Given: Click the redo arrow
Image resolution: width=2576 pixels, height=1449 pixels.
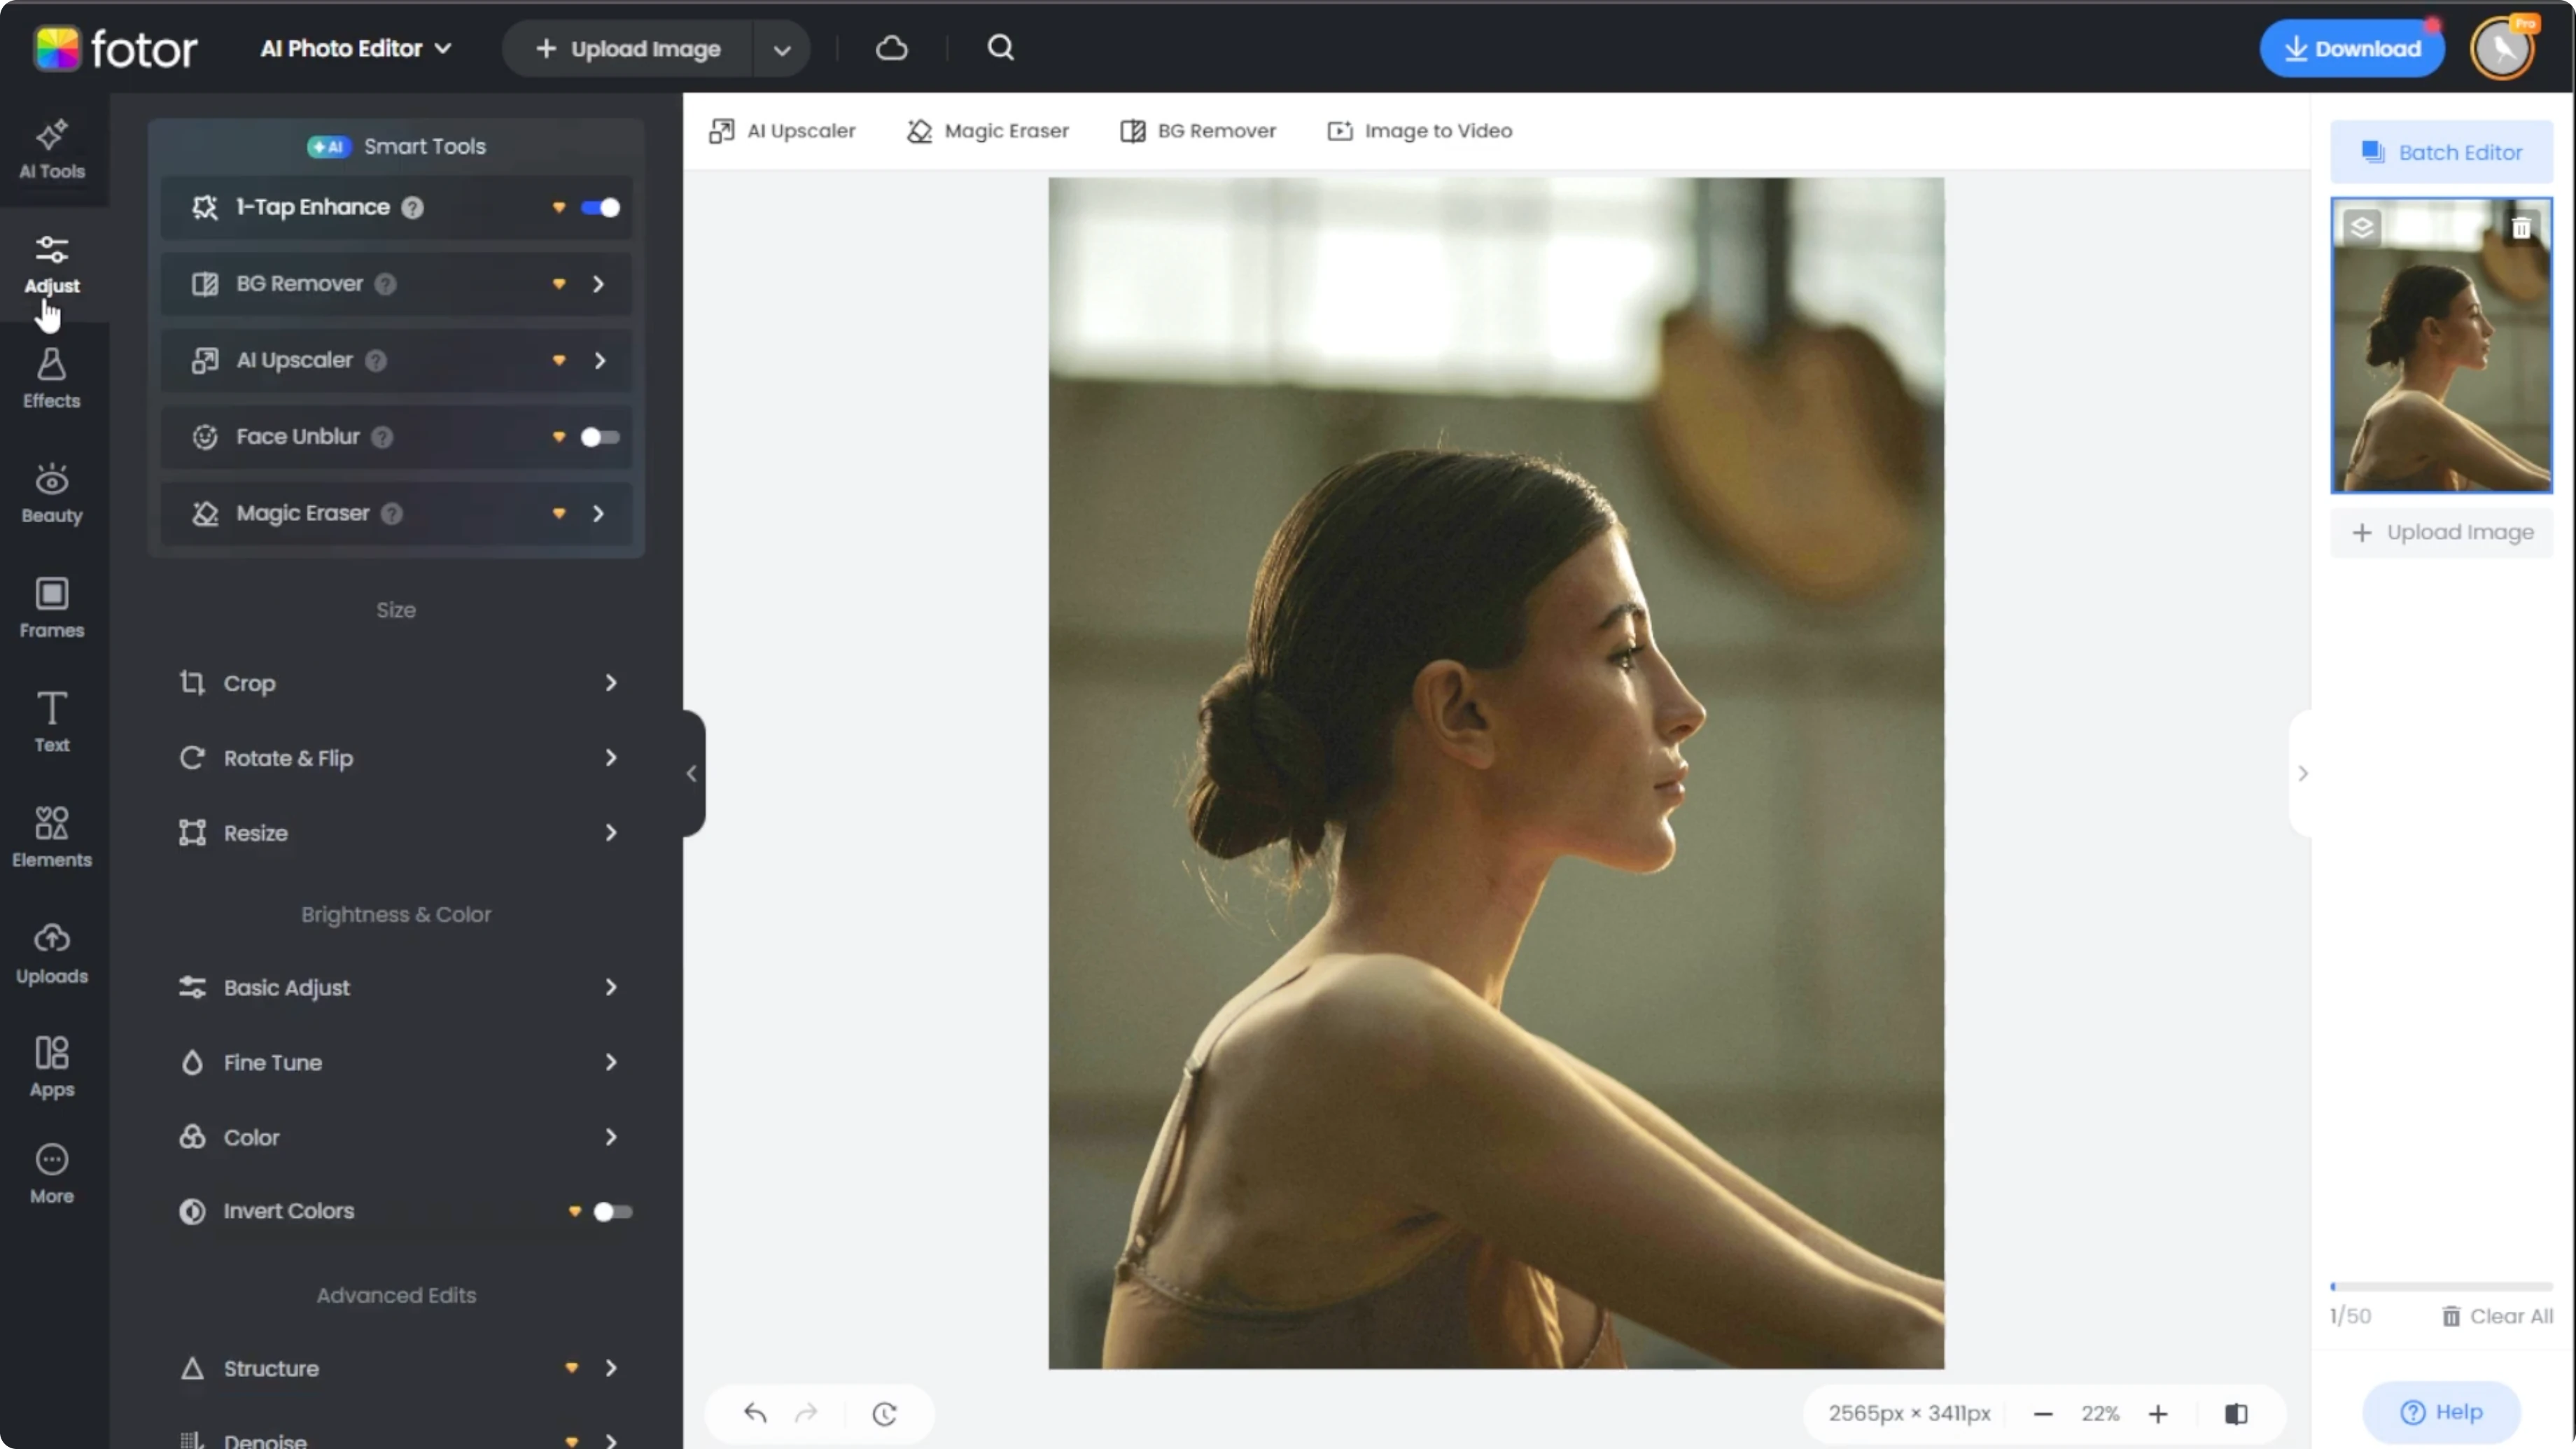Looking at the screenshot, I should (x=806, y=1413).
